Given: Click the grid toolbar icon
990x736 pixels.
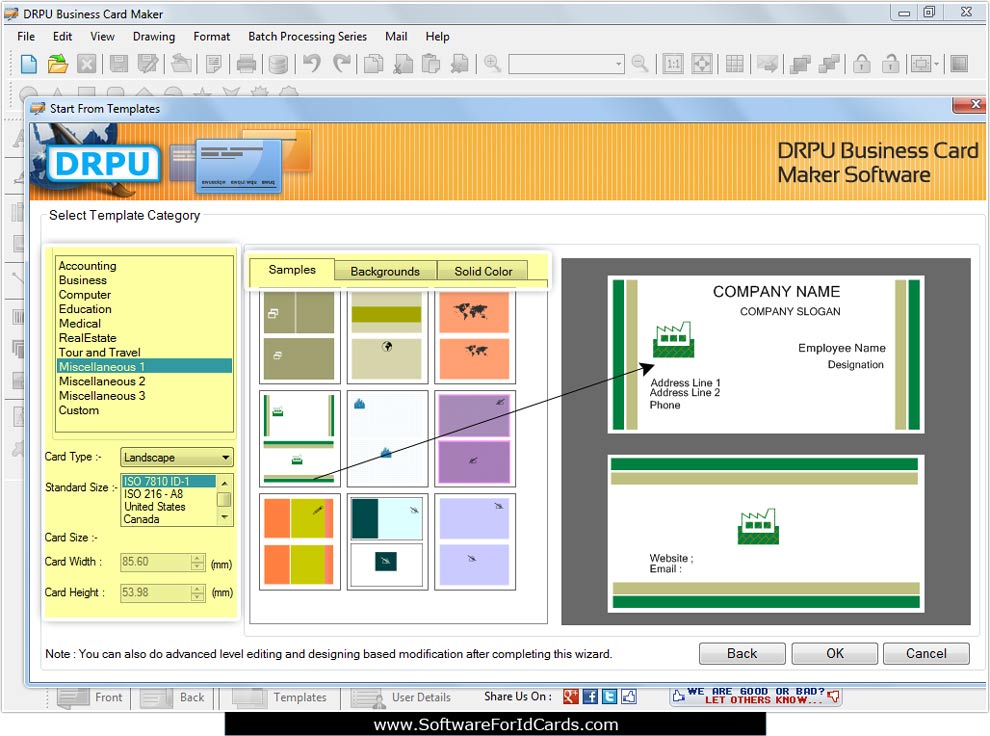Looking at the screenshot, I should click(x=734, y=64).
